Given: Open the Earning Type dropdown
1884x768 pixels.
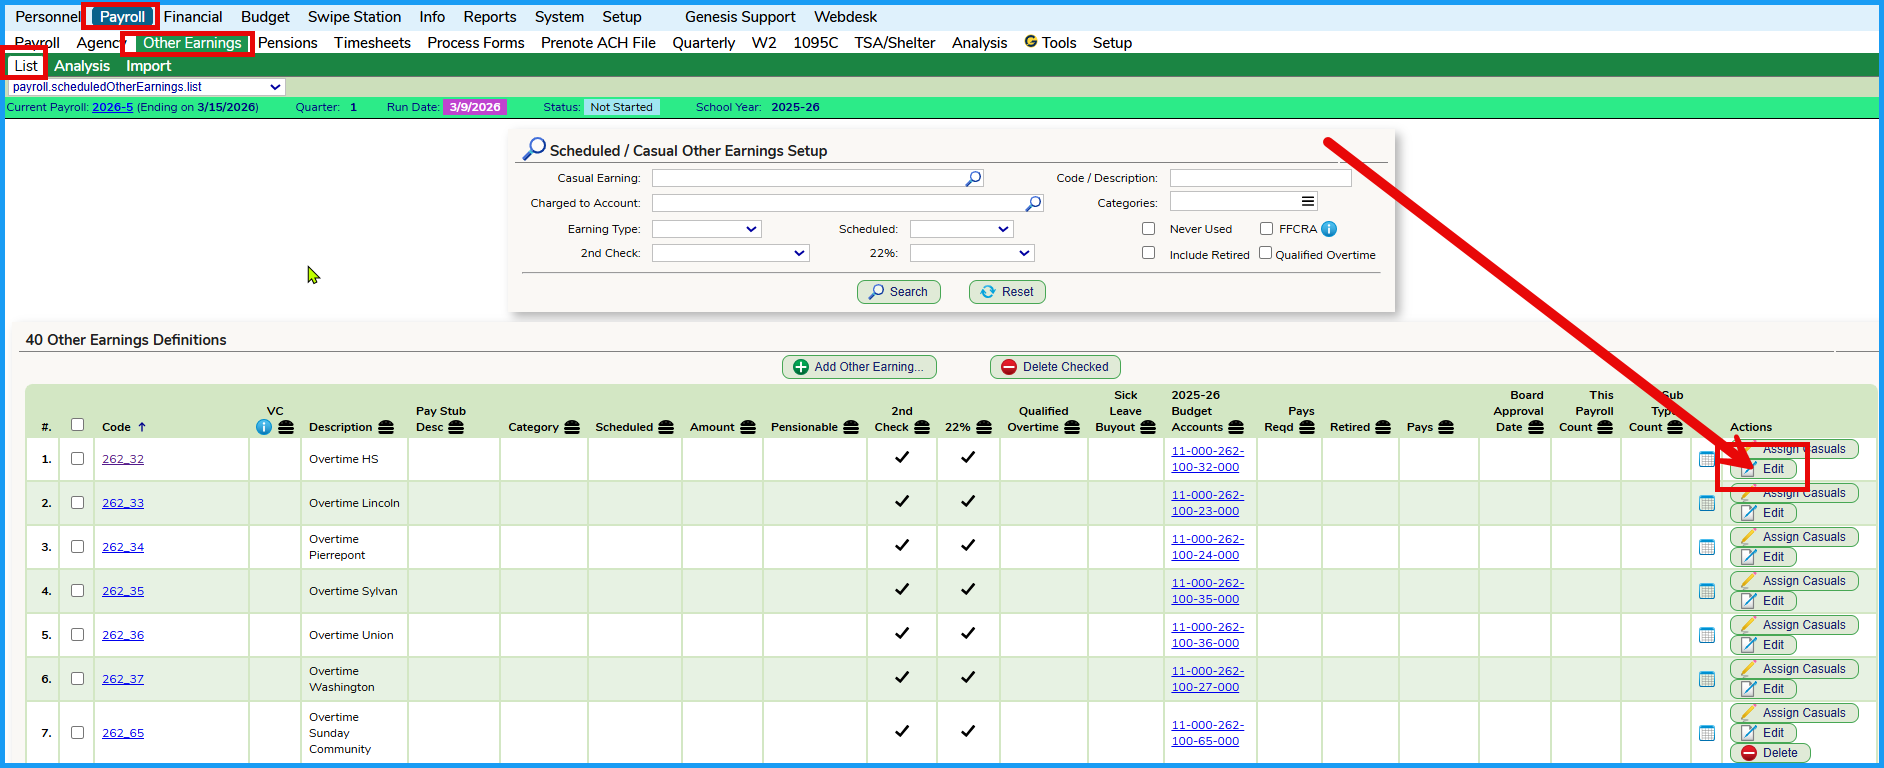Looking at the screenshot, I should 707,229.
